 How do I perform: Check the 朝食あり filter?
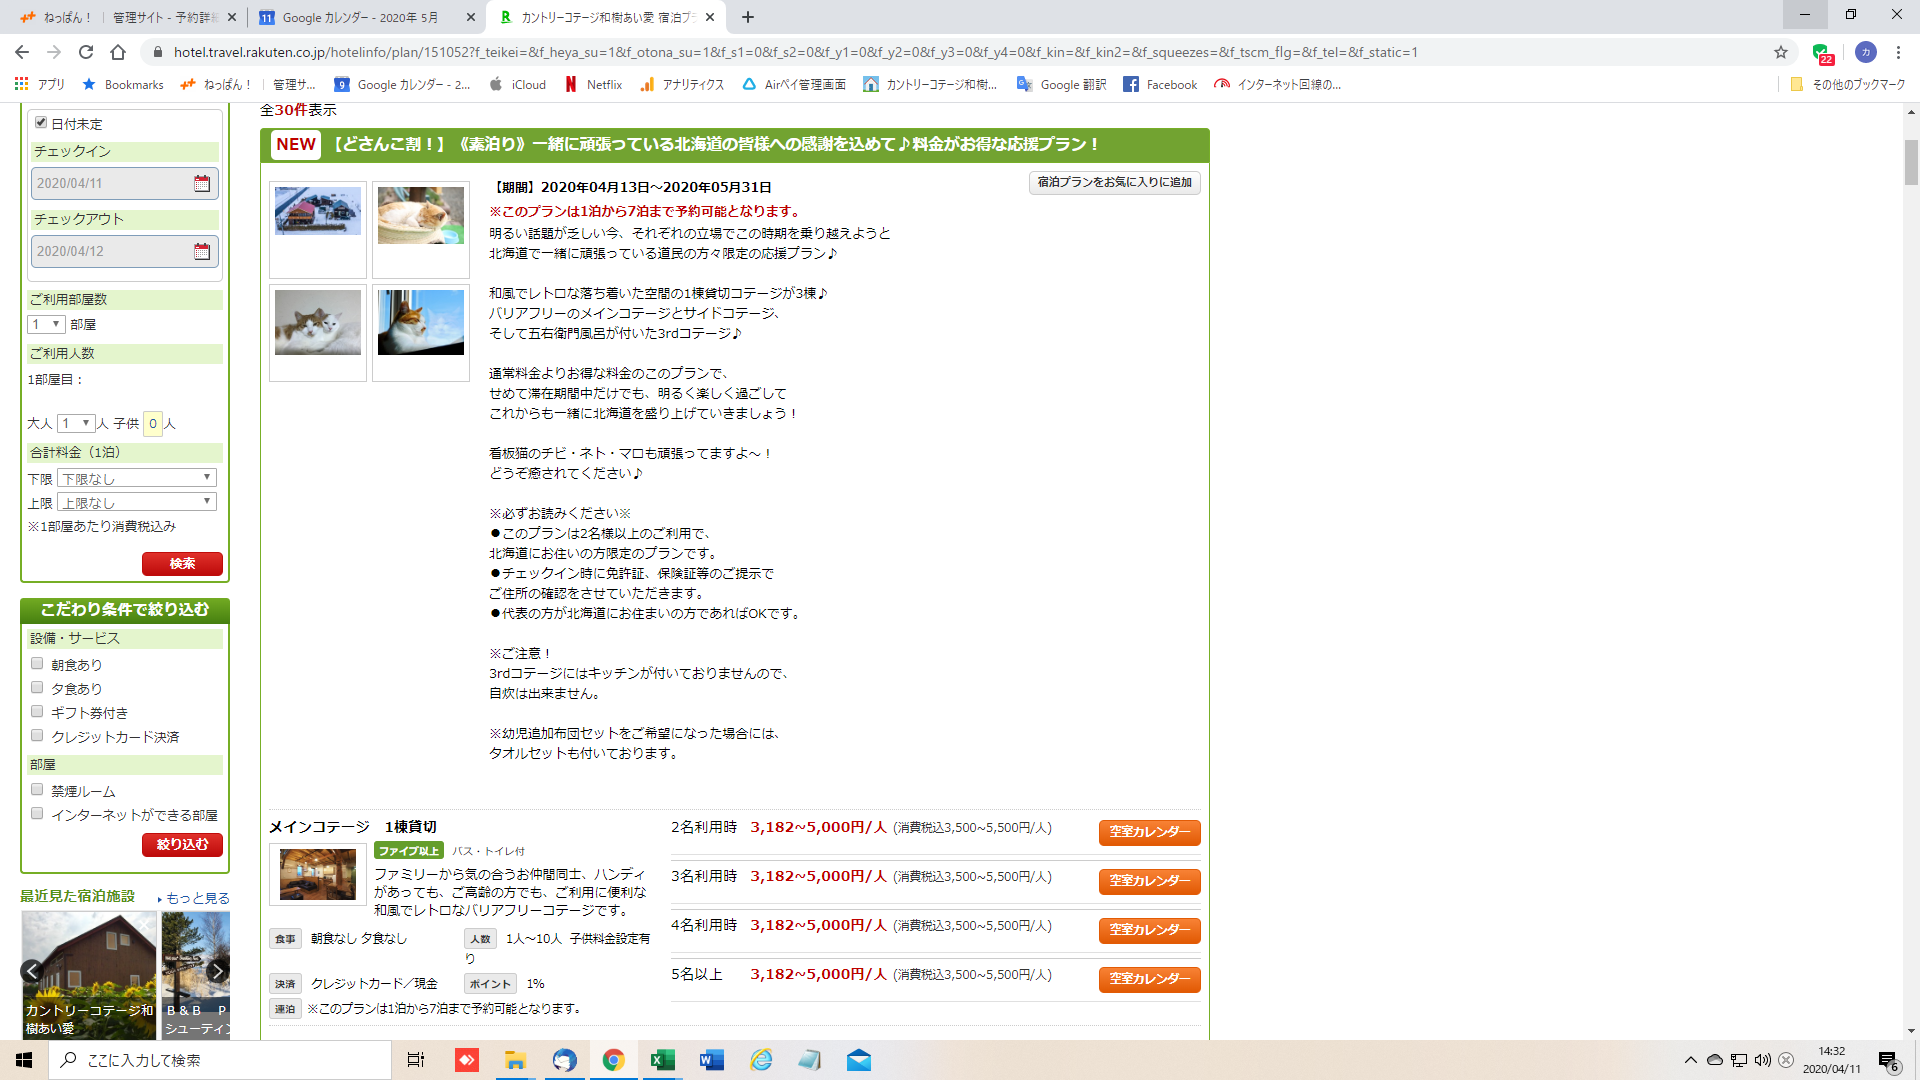[x=37, y=663]
